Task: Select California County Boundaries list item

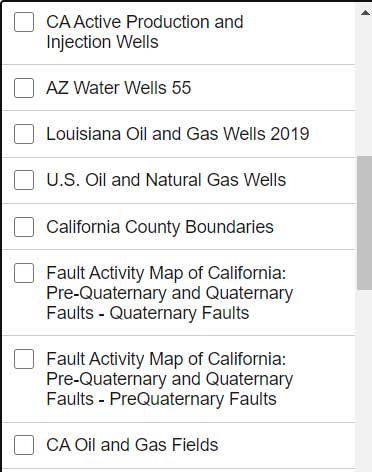Action: (179, 227)
